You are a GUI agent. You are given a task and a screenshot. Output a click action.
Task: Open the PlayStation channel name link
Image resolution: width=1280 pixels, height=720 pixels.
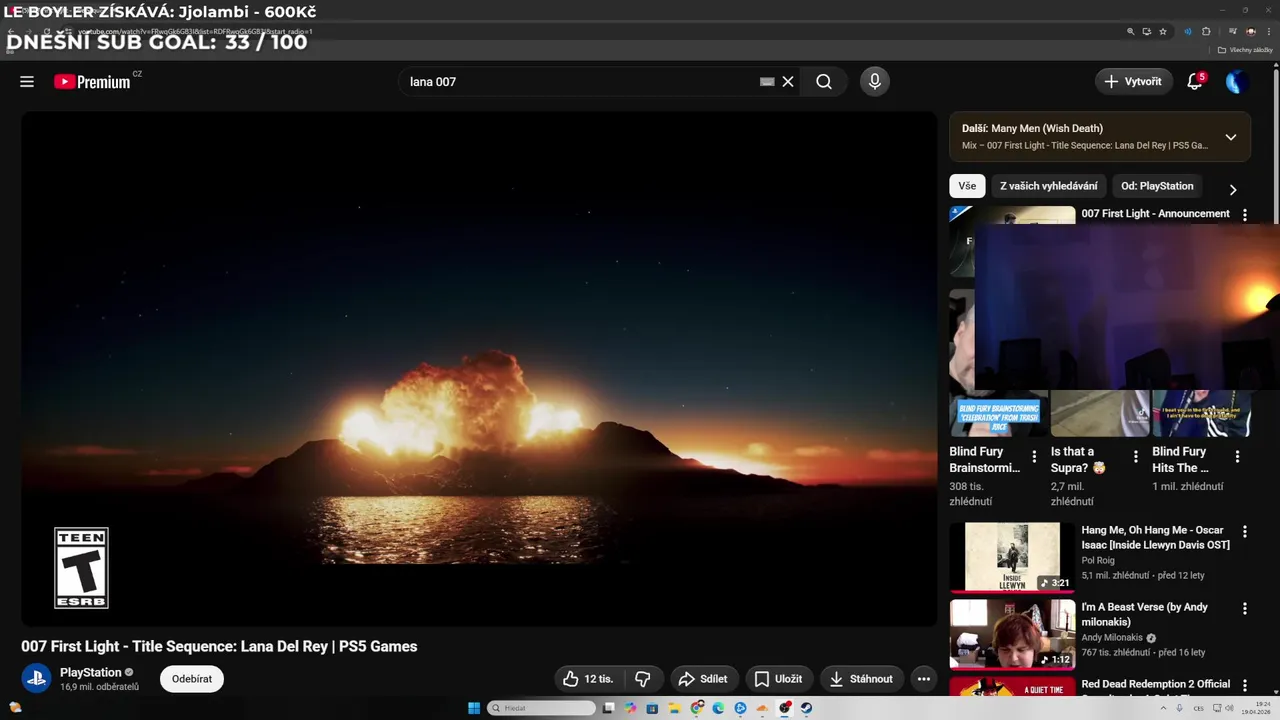click(x=90, y=672)
